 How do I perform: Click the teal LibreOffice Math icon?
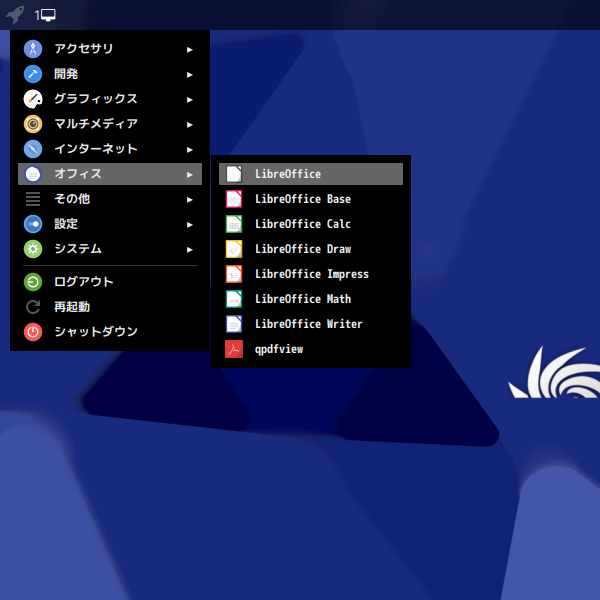(x=234, y=299)
